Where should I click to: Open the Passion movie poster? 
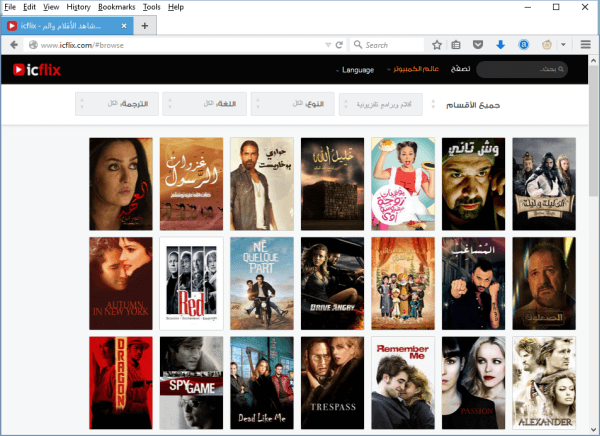473,383
